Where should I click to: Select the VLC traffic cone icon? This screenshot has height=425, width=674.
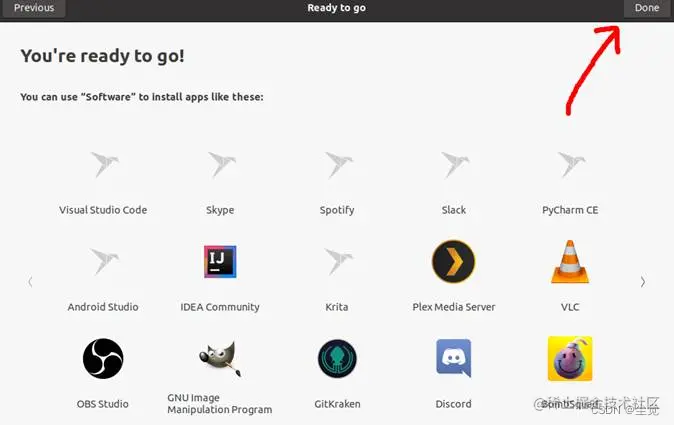pos(570,262)
